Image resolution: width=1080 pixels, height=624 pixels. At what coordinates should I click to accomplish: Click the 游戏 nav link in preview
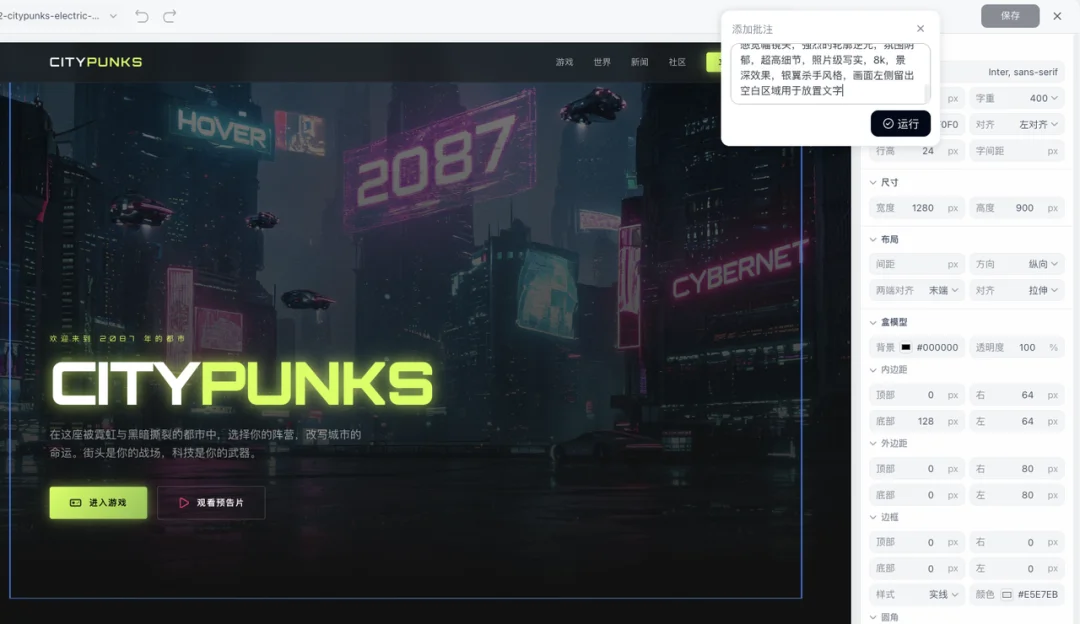tap(564, 62)
